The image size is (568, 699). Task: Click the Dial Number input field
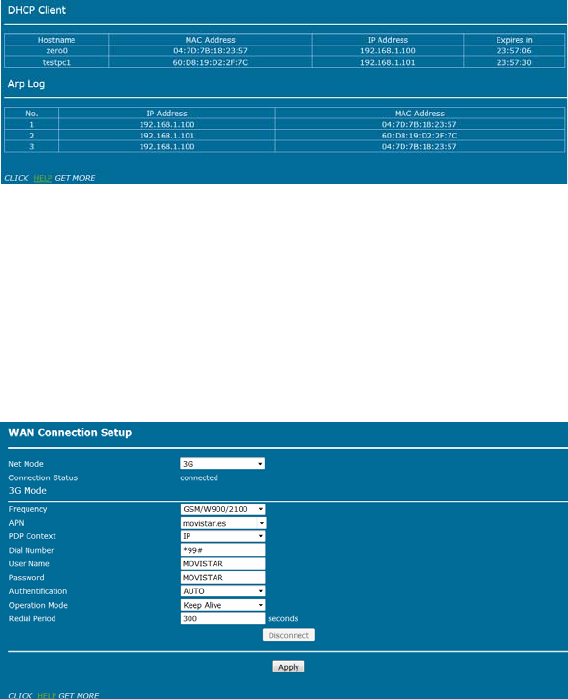223,550
